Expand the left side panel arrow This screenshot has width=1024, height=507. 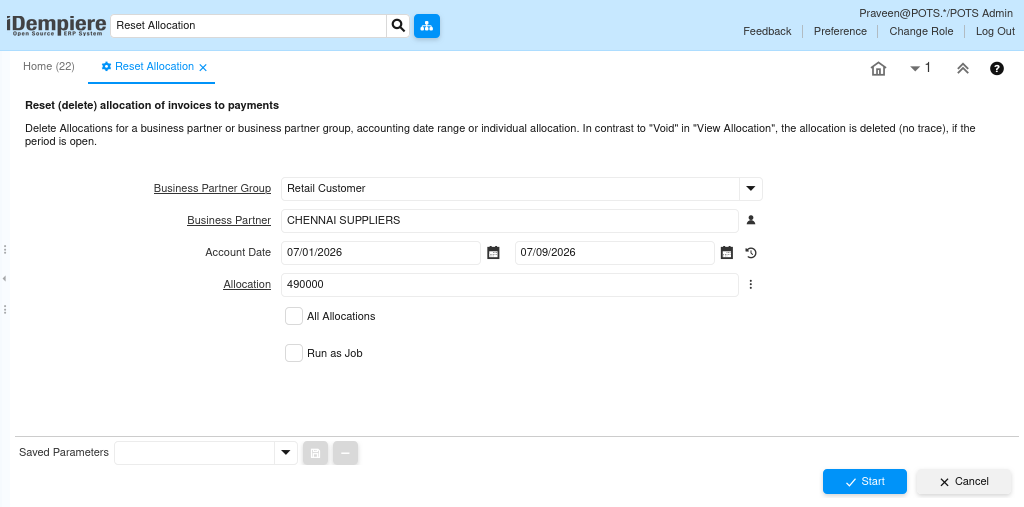(5, 279)
